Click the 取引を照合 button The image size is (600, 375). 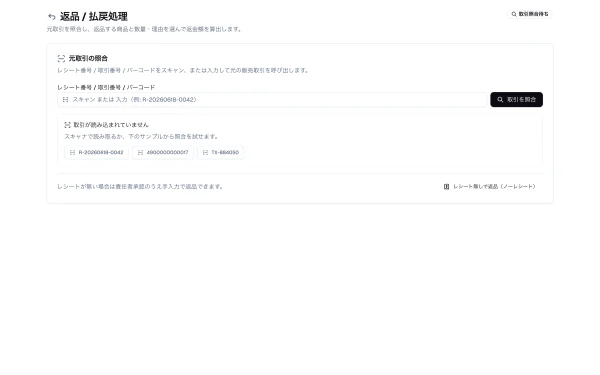(516, 99)
